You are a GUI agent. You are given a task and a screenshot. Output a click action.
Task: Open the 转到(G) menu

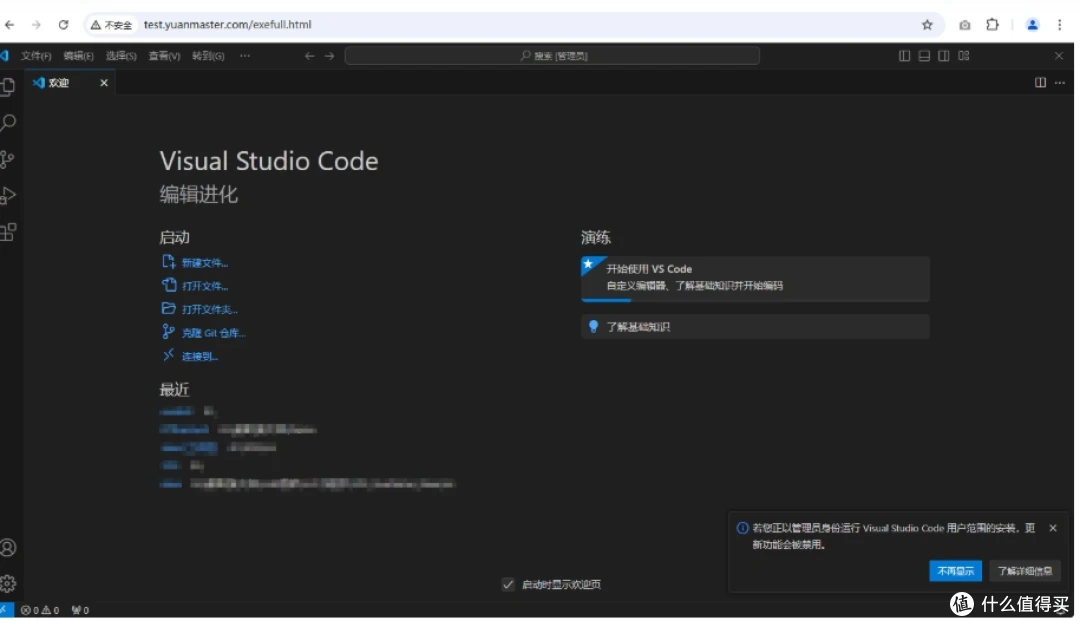(208, 56)
